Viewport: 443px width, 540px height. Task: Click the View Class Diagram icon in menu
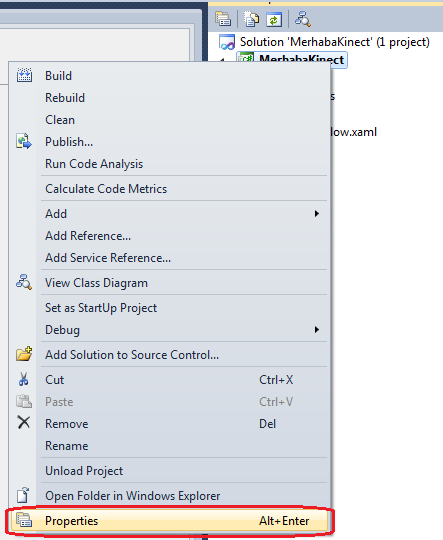(x=24, y=282)
